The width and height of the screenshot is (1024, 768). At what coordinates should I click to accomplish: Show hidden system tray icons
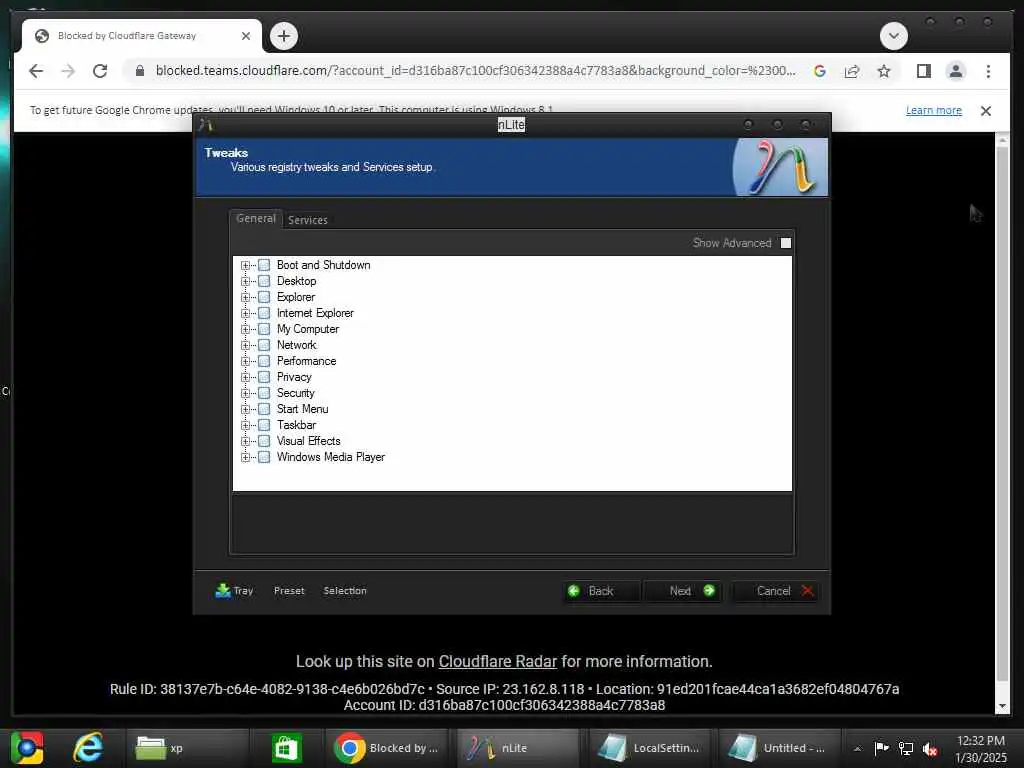(857, 748)
